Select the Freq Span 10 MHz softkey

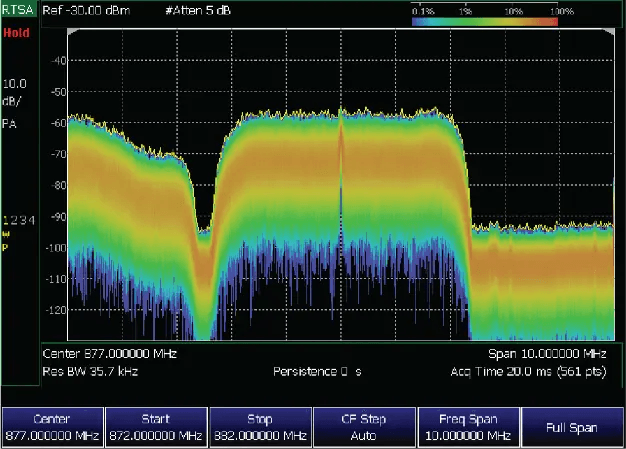(467, 427)
